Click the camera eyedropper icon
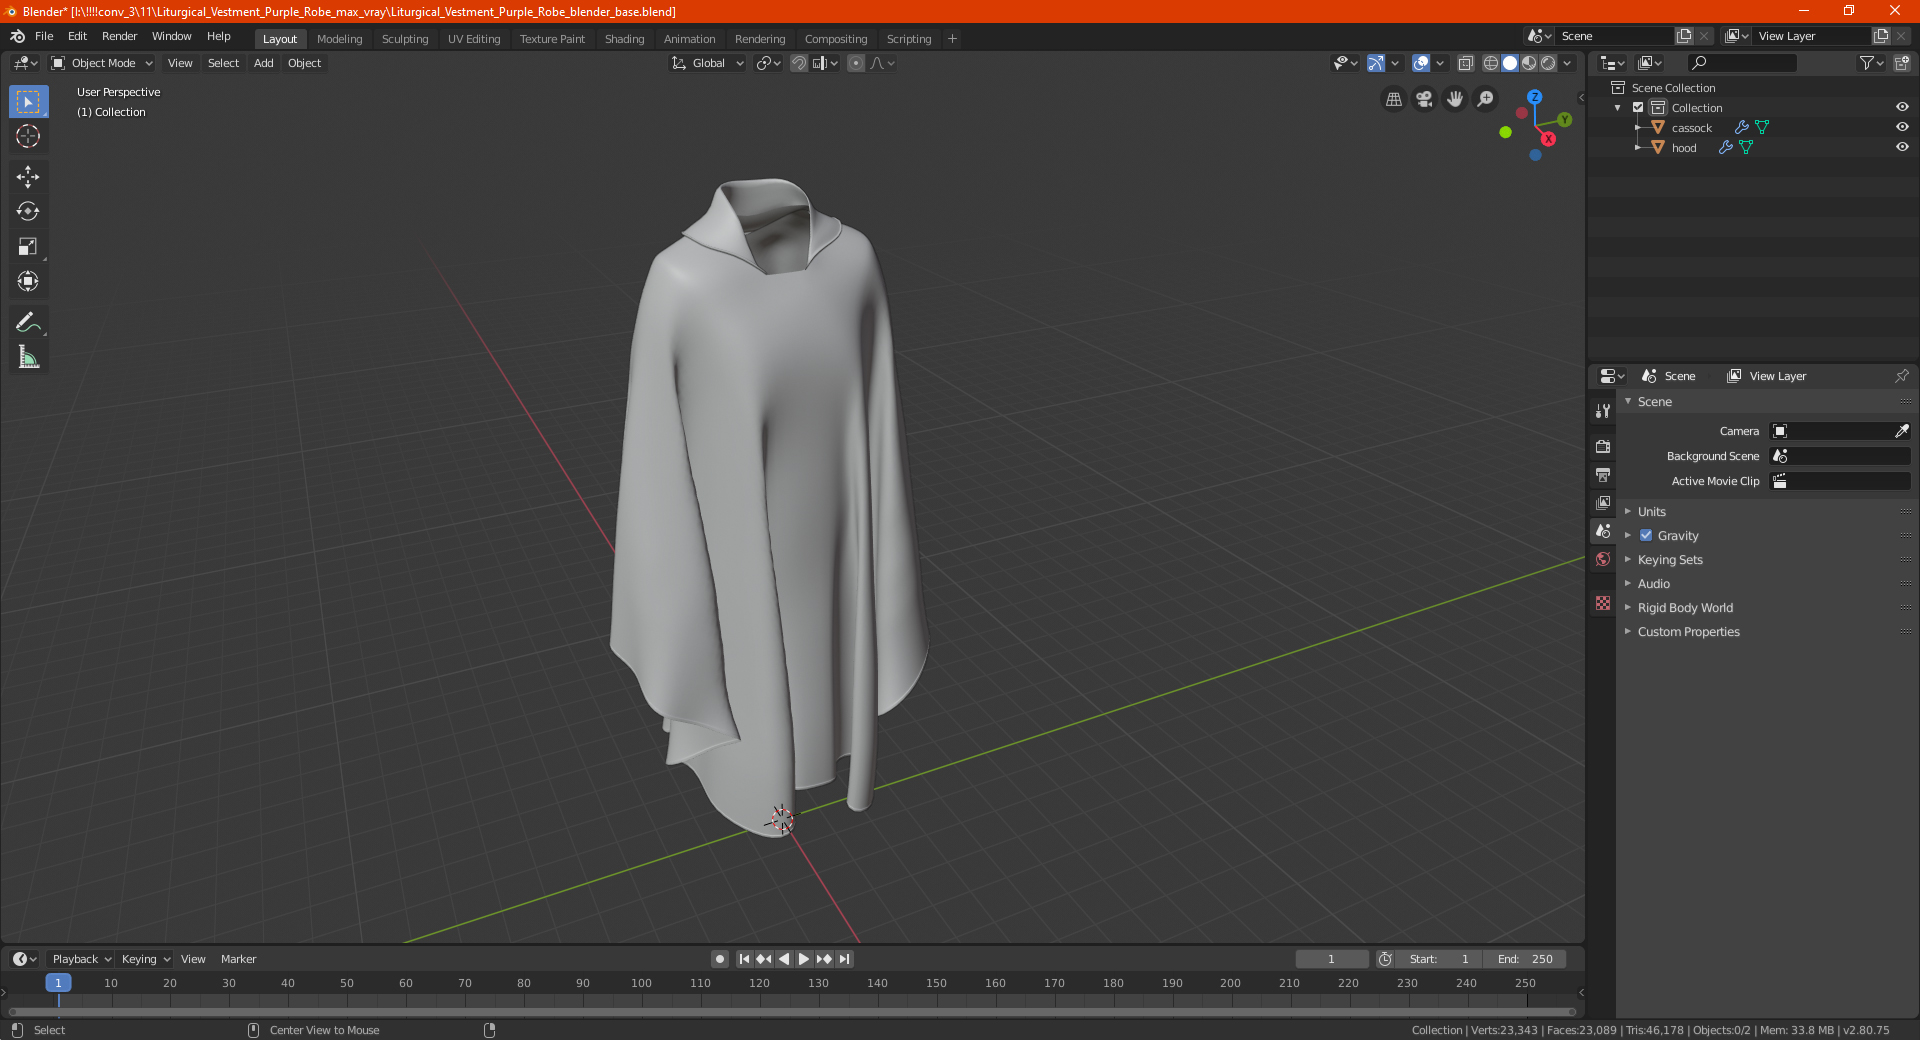The image size is (1920, 1040). (x=1901, y=431)
